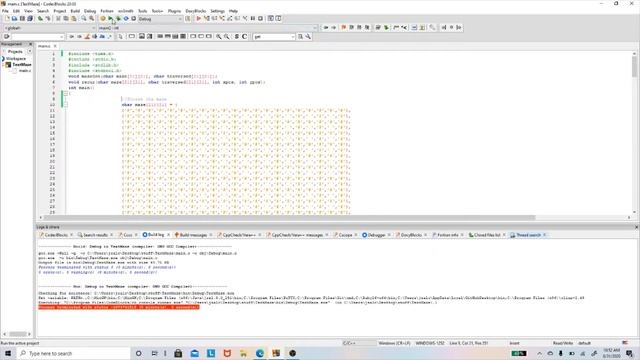Click the Replace toolbar icon
This screenshot has width=640, height=360.
click(92, 19)
